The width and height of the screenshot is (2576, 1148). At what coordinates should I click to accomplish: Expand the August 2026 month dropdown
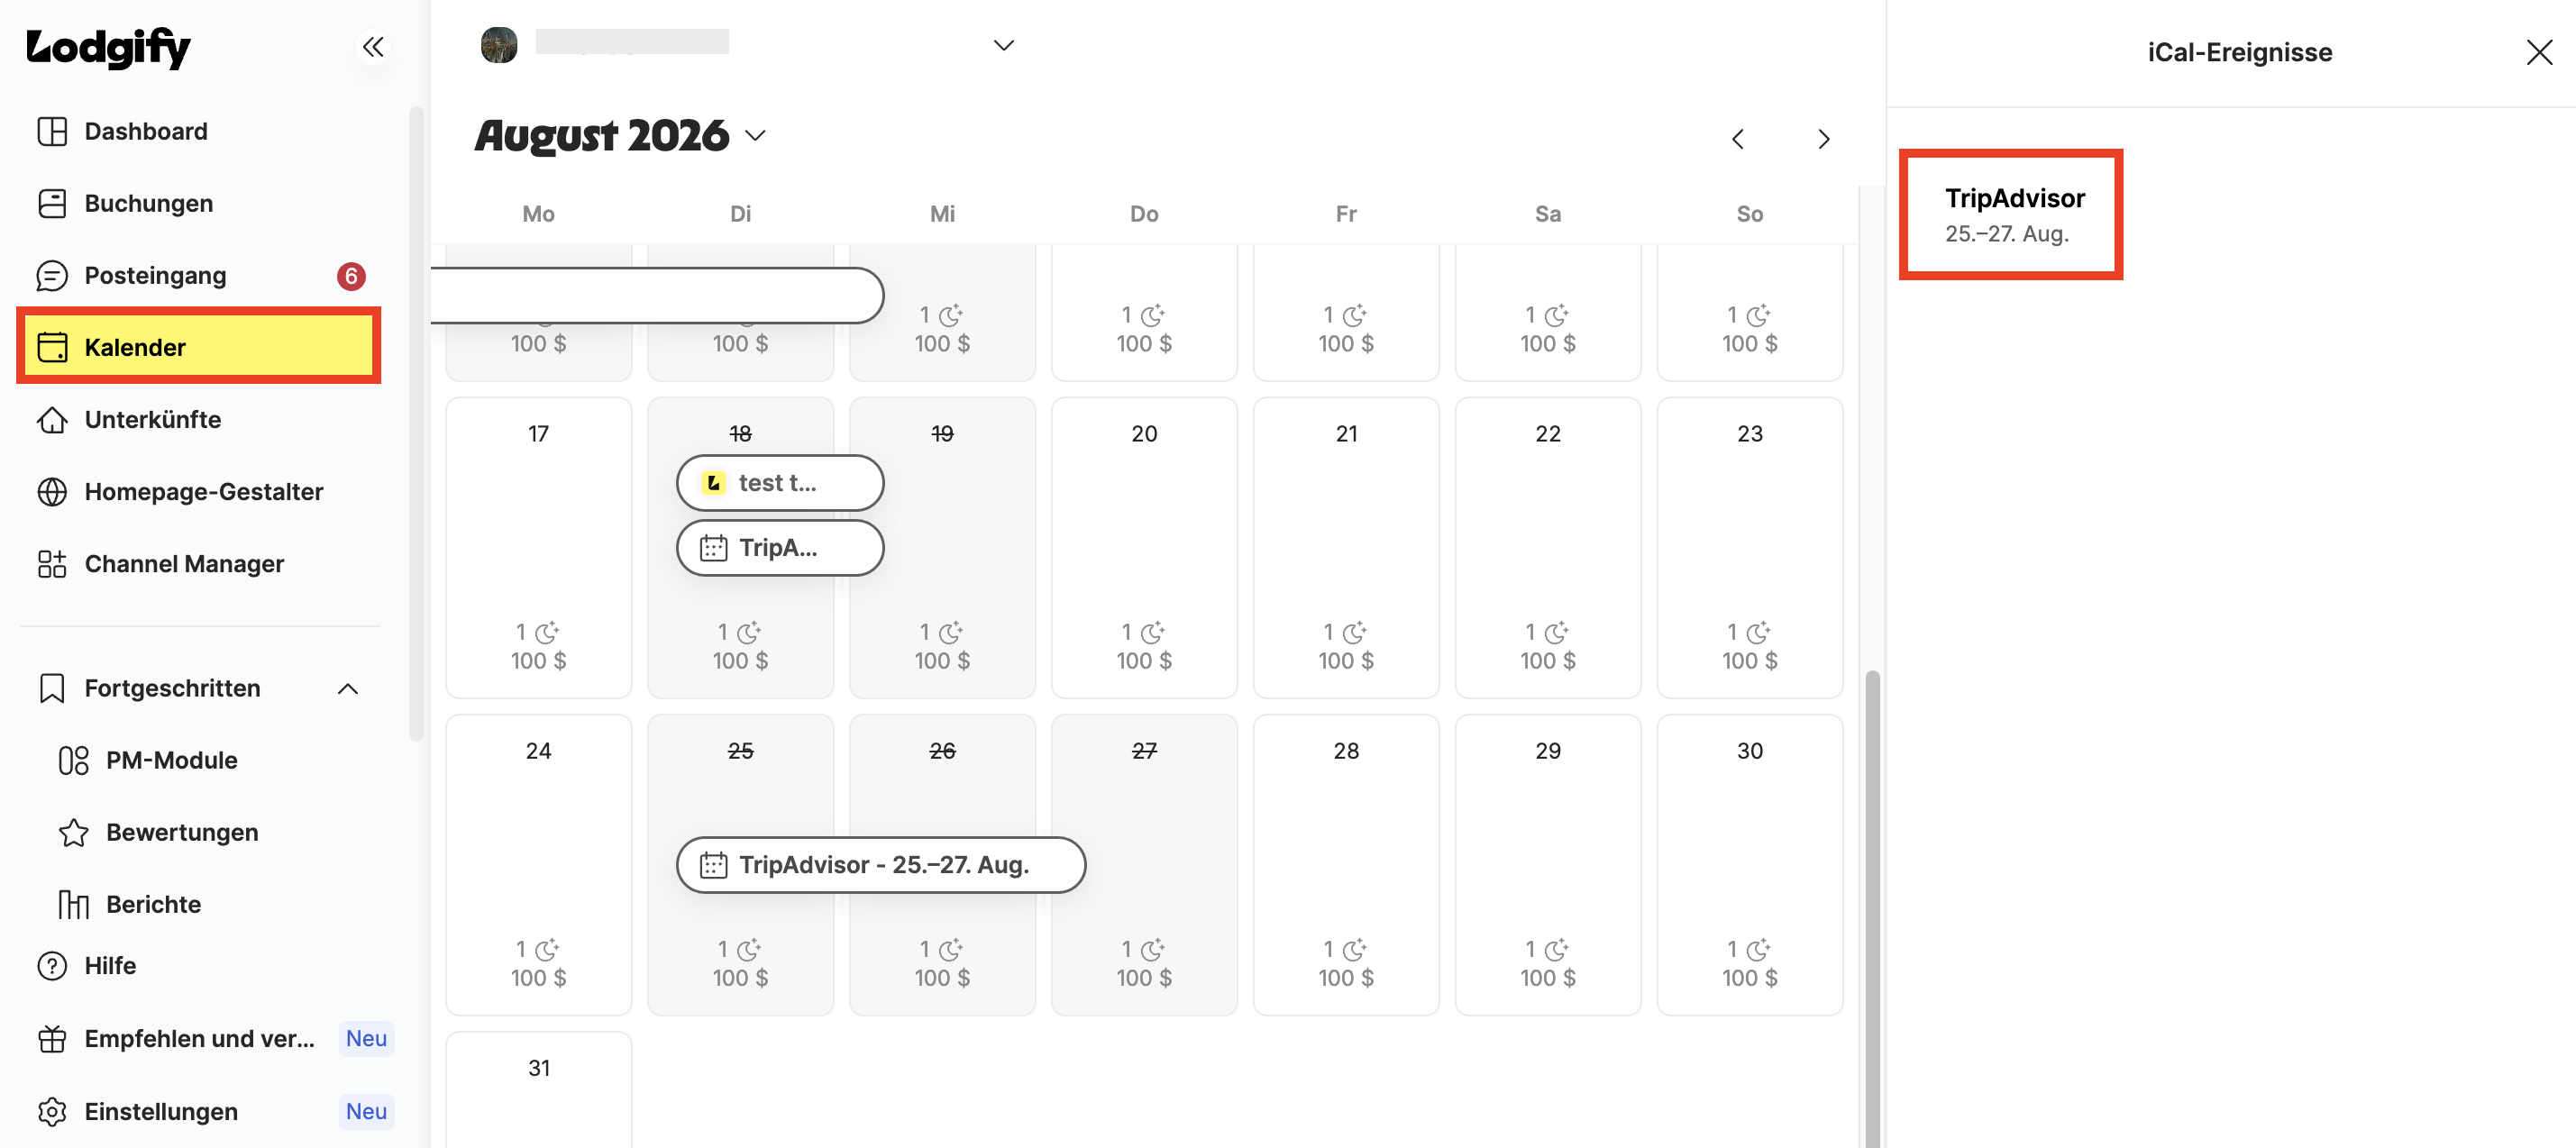coord(756,136)
